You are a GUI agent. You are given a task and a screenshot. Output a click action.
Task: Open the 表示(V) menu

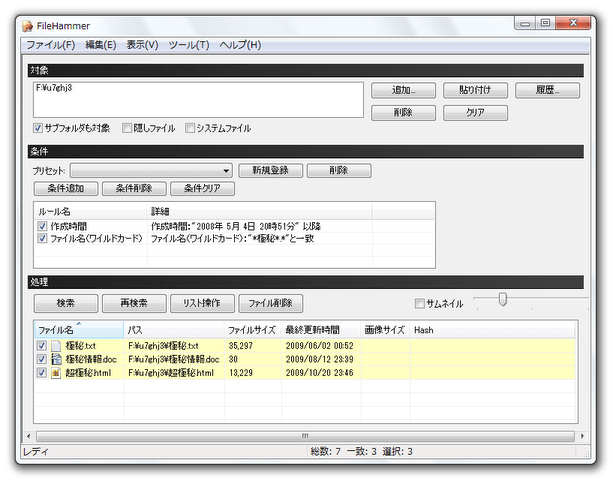(x=142, y=45)
